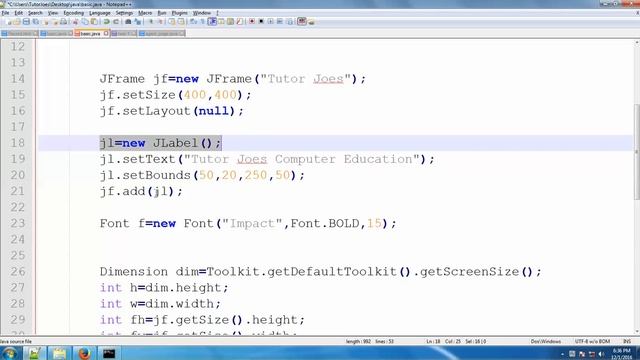This screenshot has width=640, height=360.
Task: Undo the last edit with green arrow
Action: (x=106, y=22)
